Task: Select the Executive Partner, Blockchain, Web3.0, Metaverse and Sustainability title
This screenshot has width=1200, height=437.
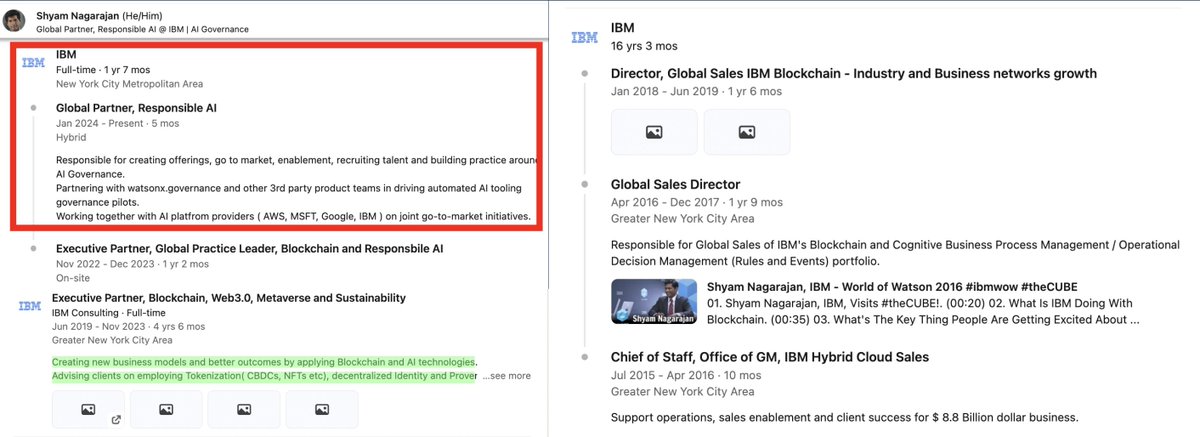Action: click(229, 298)
